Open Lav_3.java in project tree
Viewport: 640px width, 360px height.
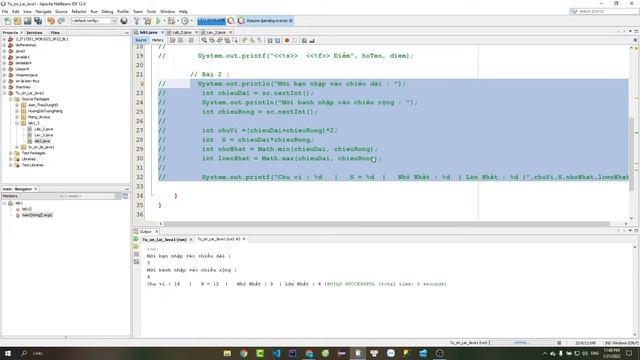coord(43,135)
